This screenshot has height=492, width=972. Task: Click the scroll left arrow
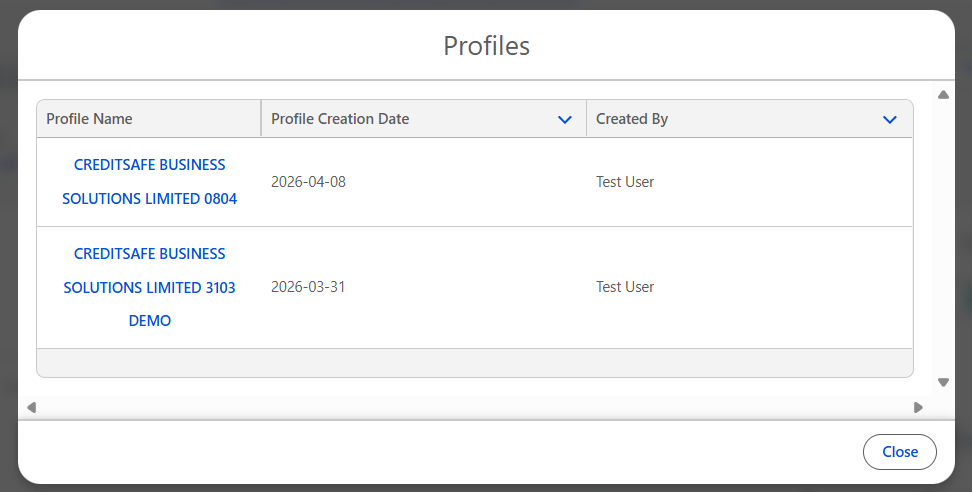[31, 407]
